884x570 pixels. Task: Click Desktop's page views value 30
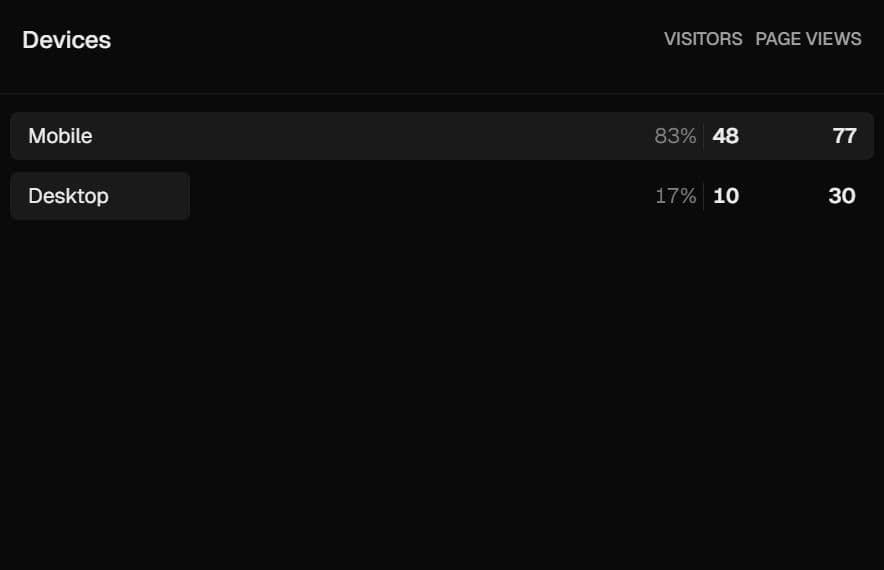[x=842, y=196]
